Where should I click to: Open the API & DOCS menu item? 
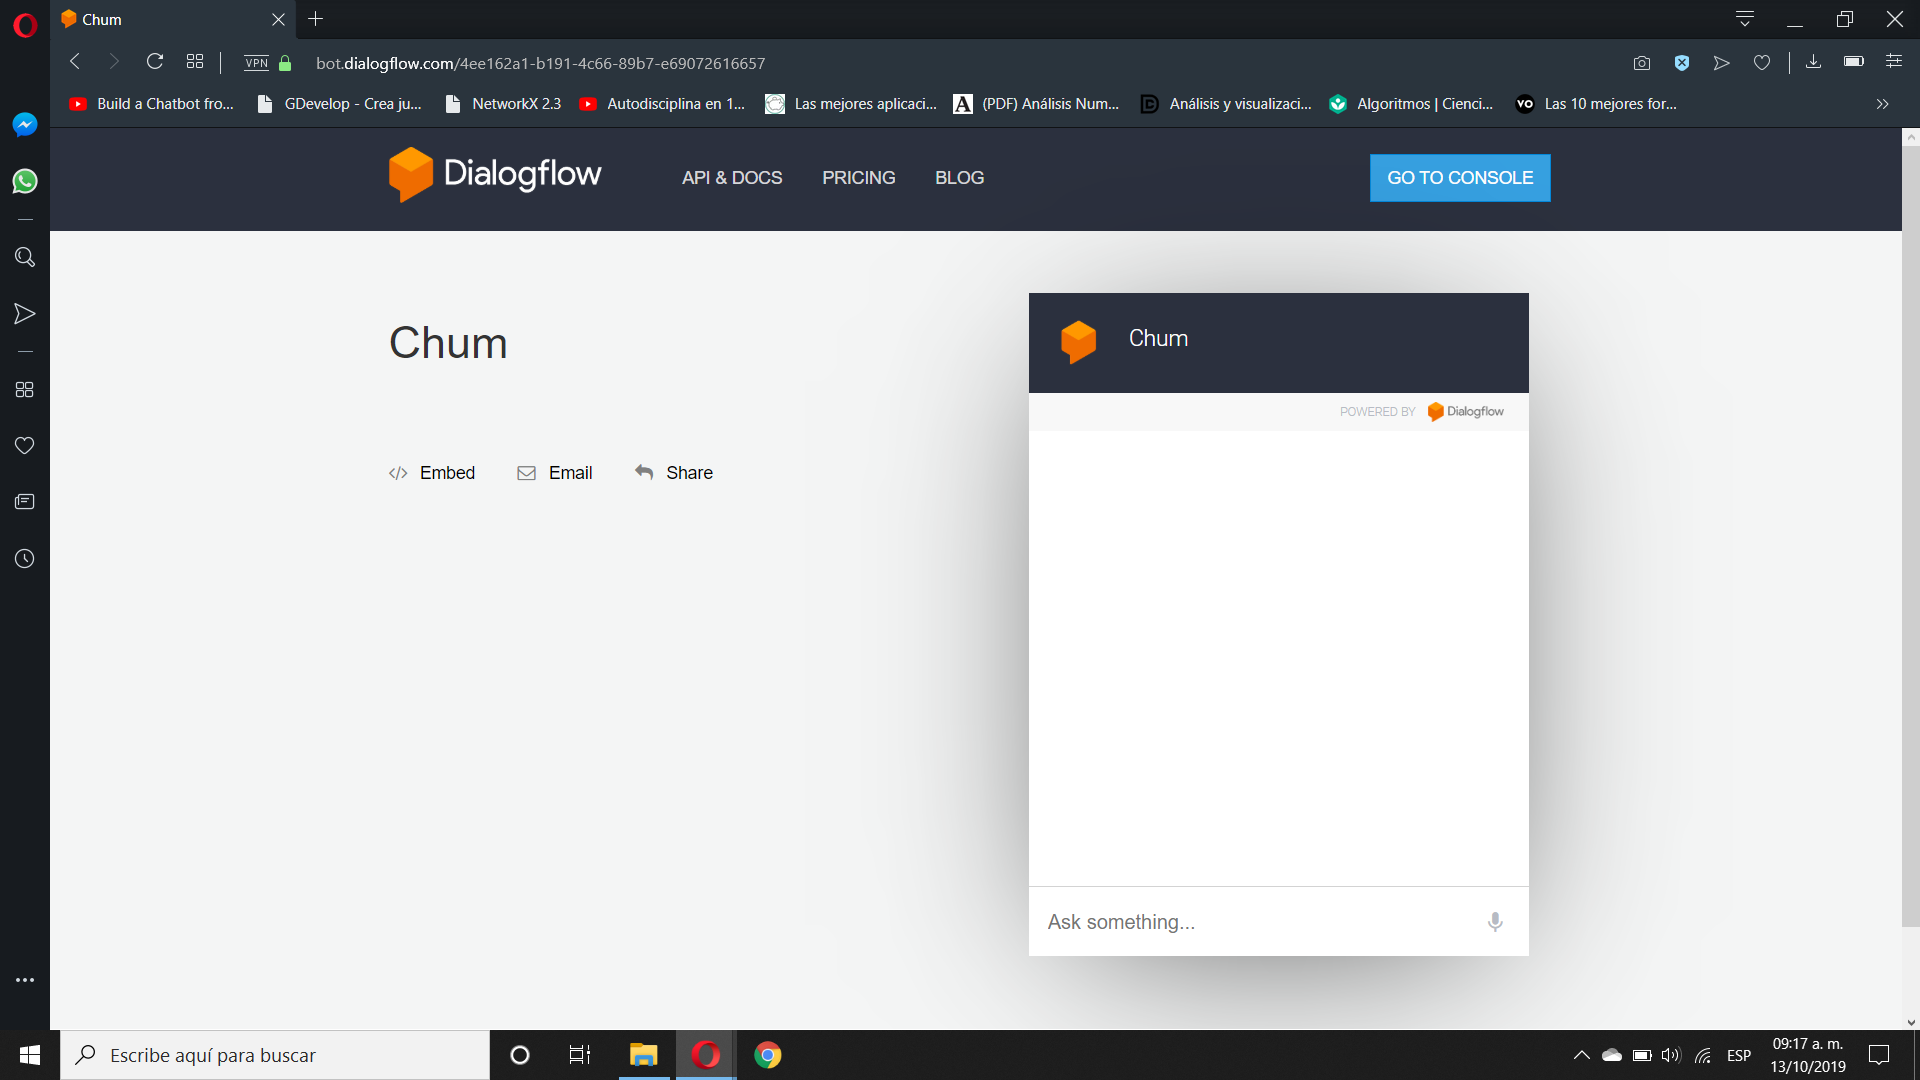coord(732,178)
